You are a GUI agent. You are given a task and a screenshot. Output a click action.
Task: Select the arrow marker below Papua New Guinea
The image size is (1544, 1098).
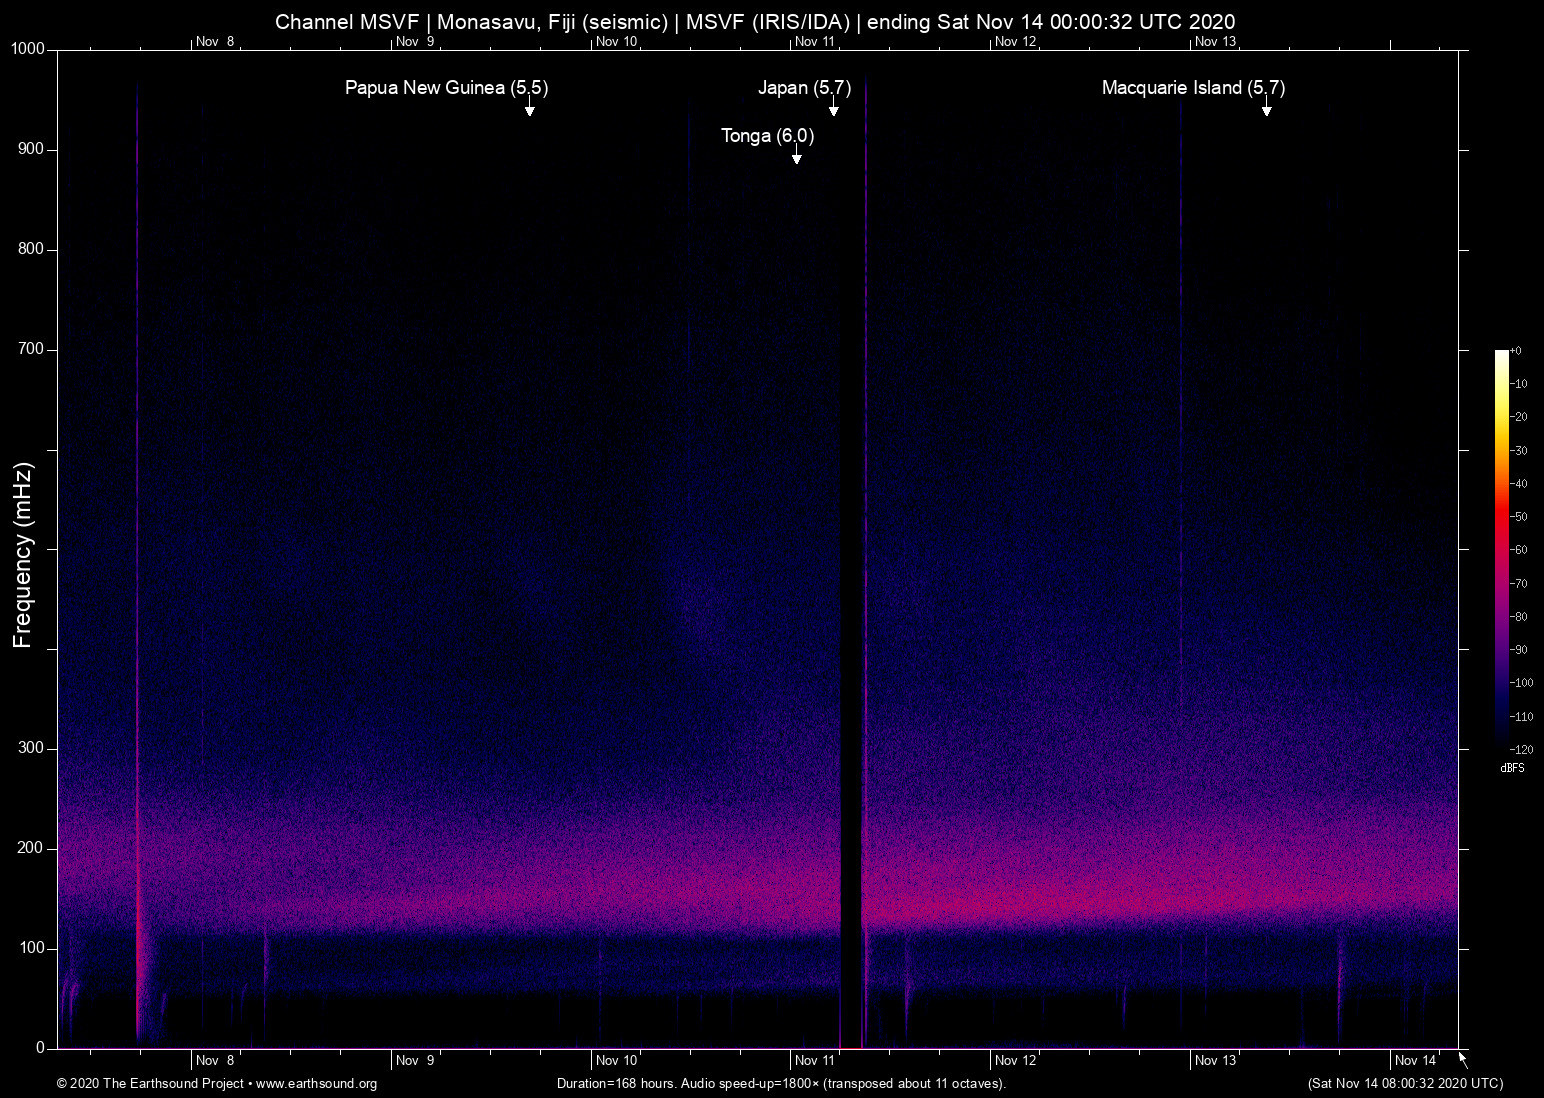(529, 108)
